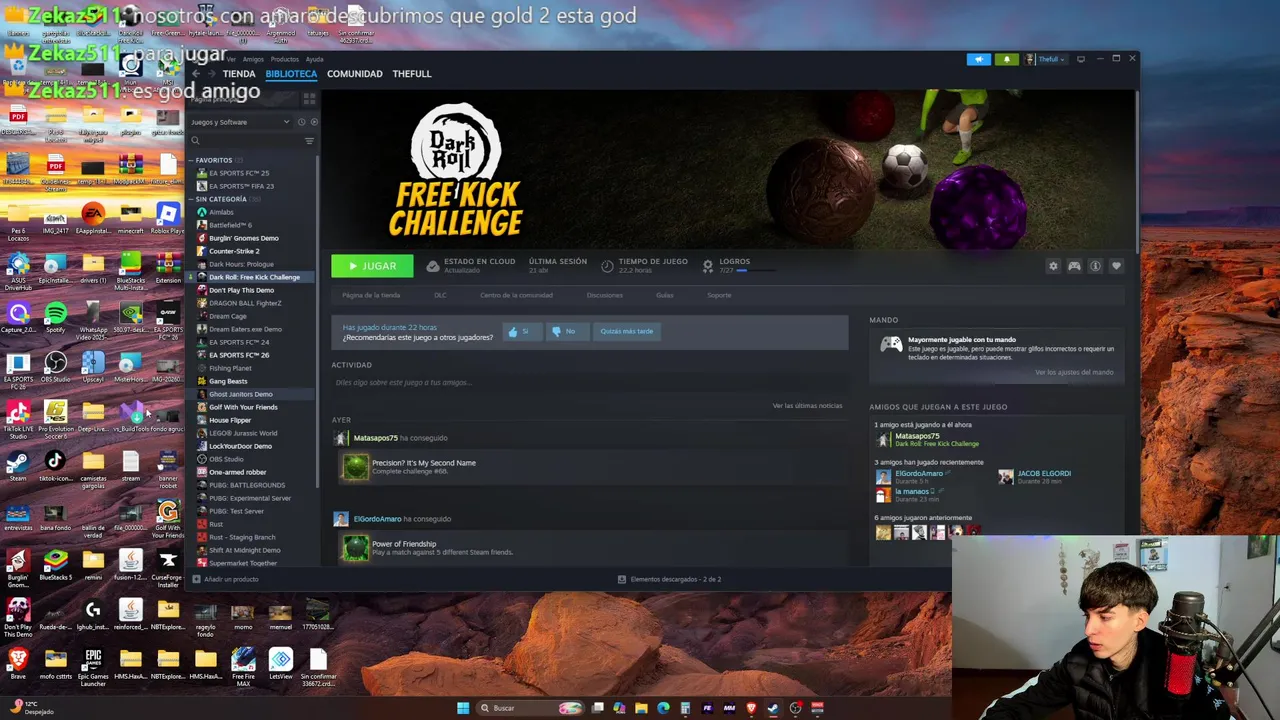This screenshot has width=1280, height=720.
Task: Open Spotify desktop shortcut
Action: [55, 318]
